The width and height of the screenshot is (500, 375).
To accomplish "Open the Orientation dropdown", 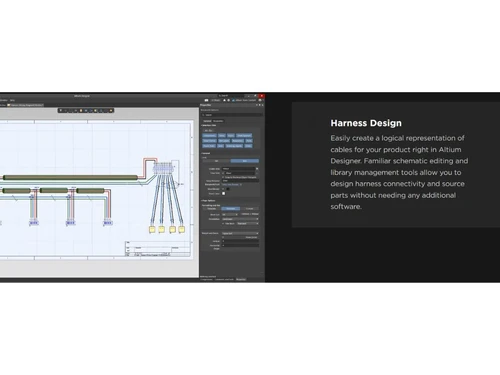I will coord(240,219).
